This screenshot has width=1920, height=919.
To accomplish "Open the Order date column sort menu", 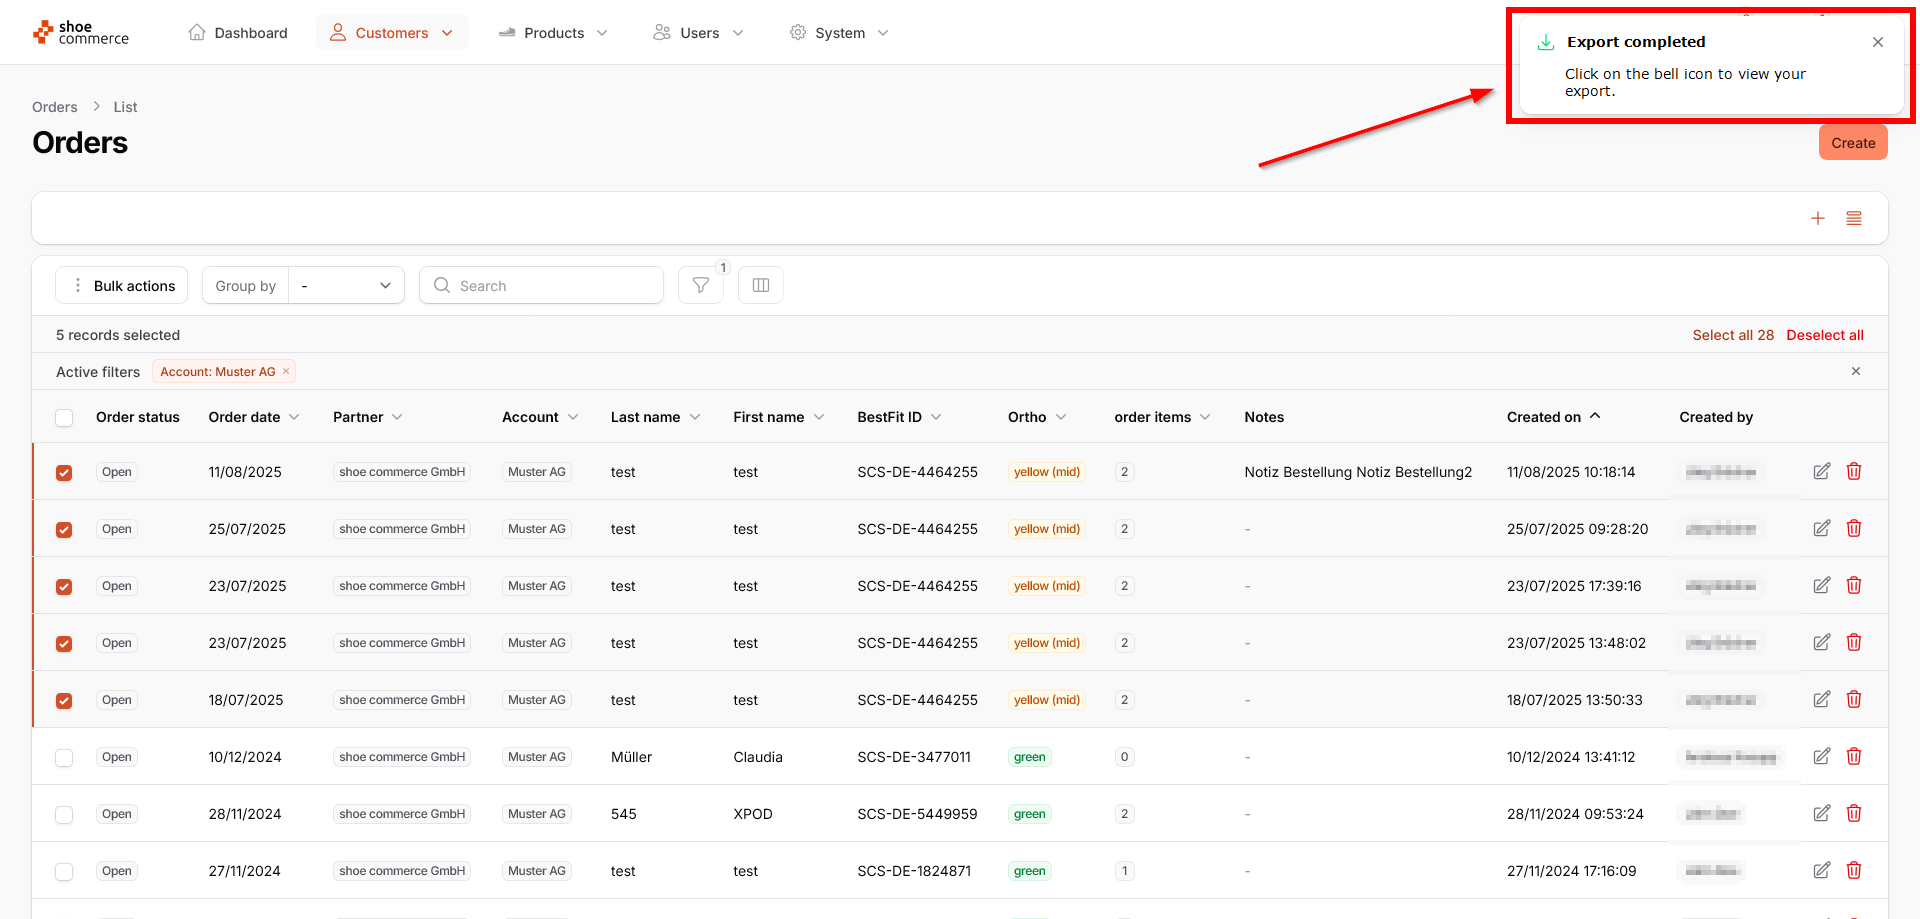I will [294, 417].
